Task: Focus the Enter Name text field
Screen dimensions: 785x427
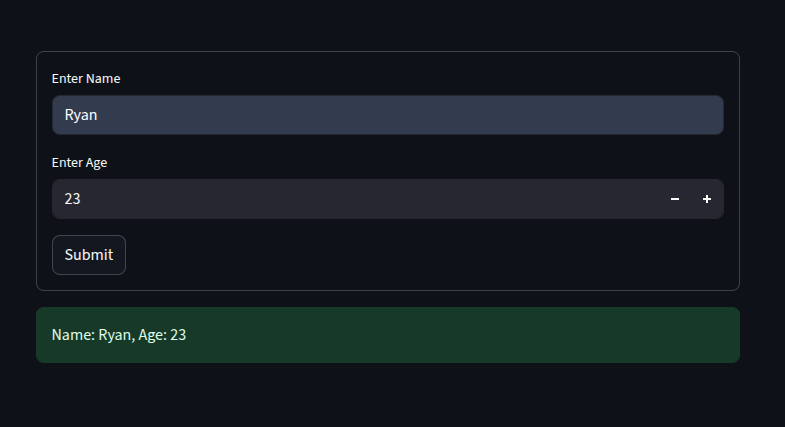Action: [x=387, y=115]
